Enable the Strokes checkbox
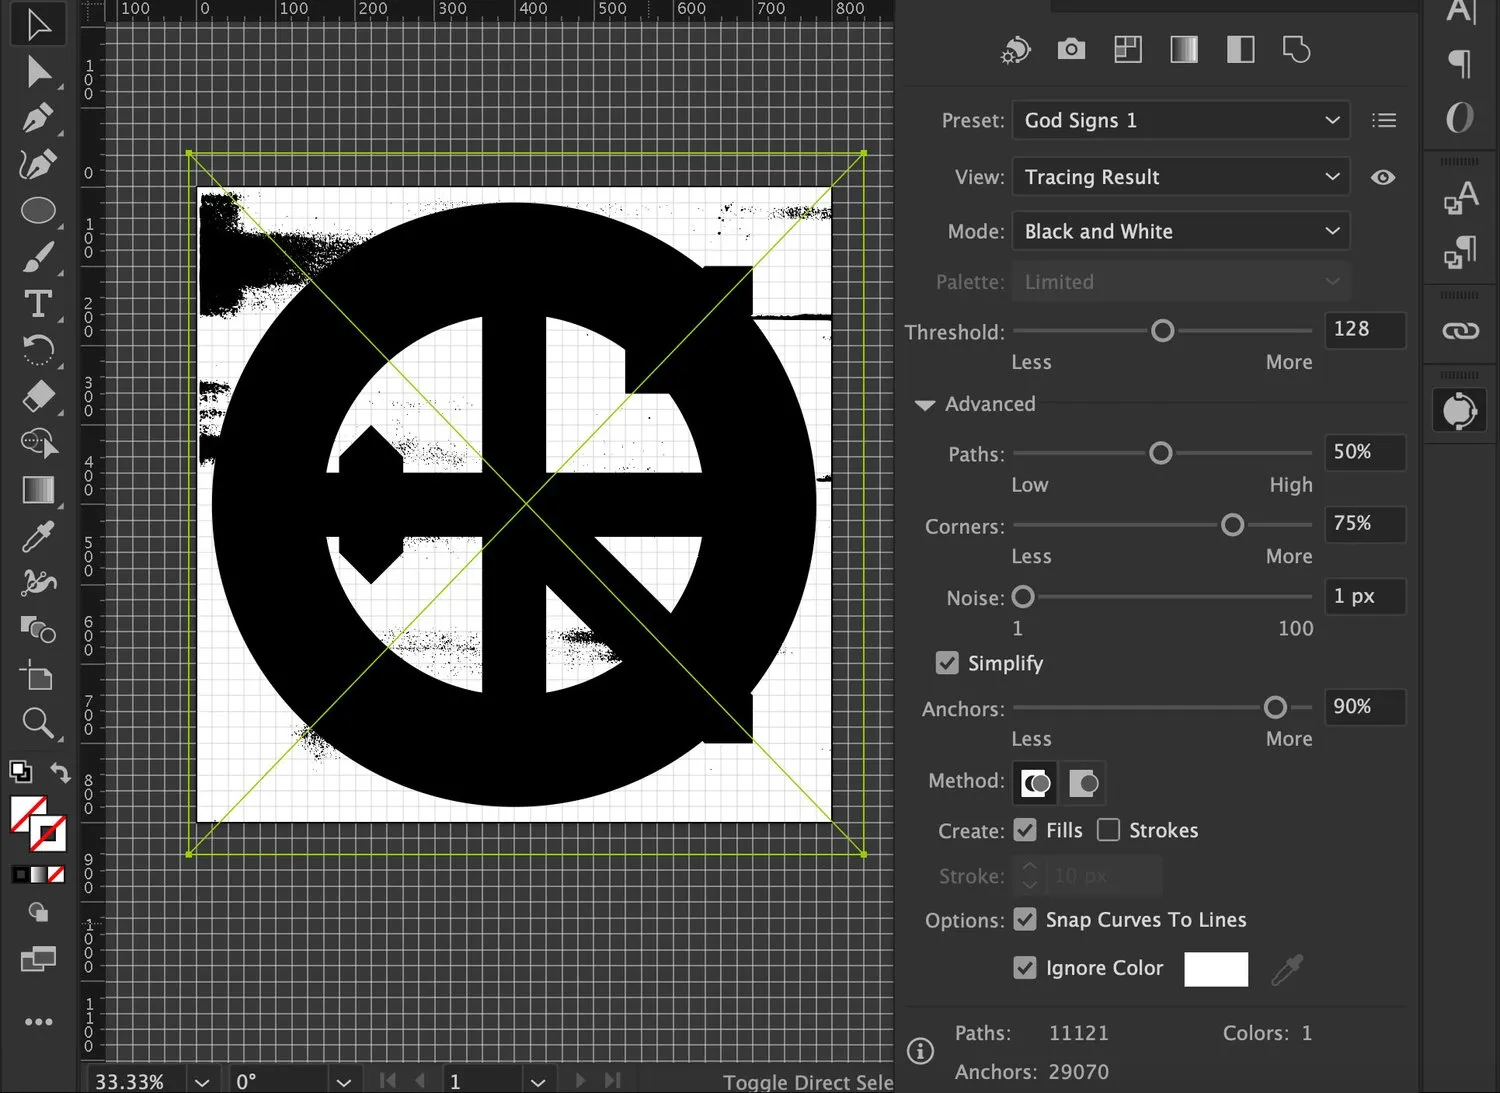Image resolution: width=1500 pixels, height=1093 pixels. pos(1108,830)
